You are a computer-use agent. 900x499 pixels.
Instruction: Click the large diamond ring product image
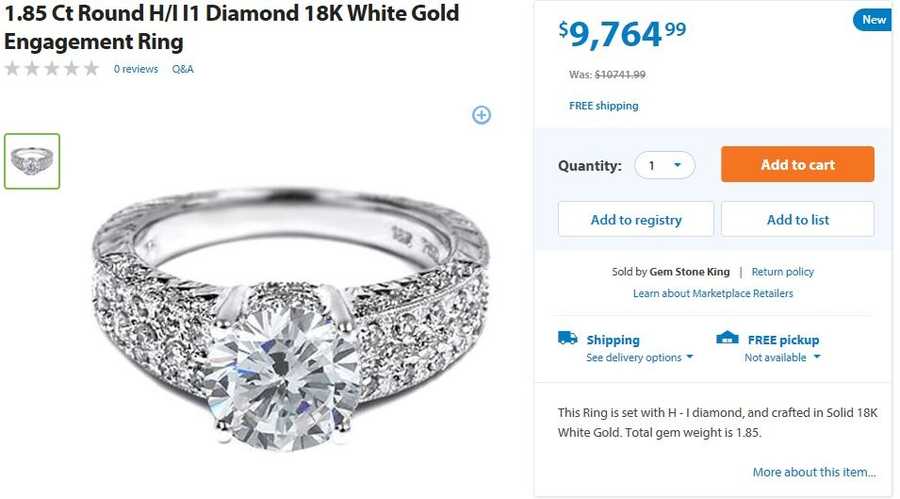pyautogui.click(x=290, y=320)
